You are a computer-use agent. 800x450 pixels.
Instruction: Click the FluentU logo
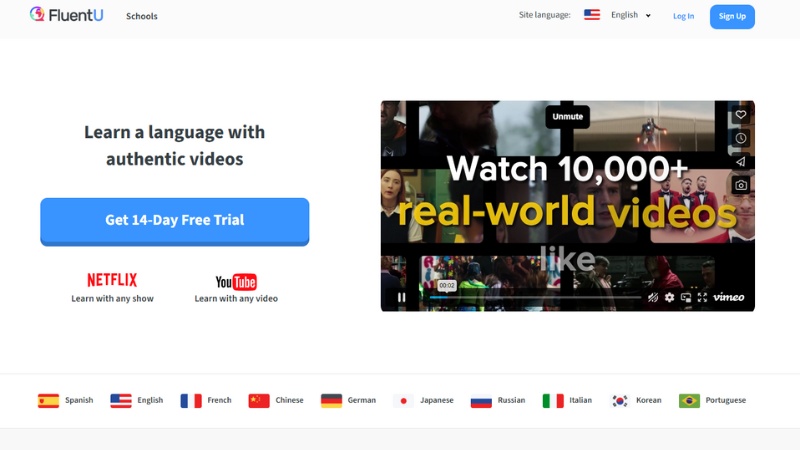tap(66, 15)
